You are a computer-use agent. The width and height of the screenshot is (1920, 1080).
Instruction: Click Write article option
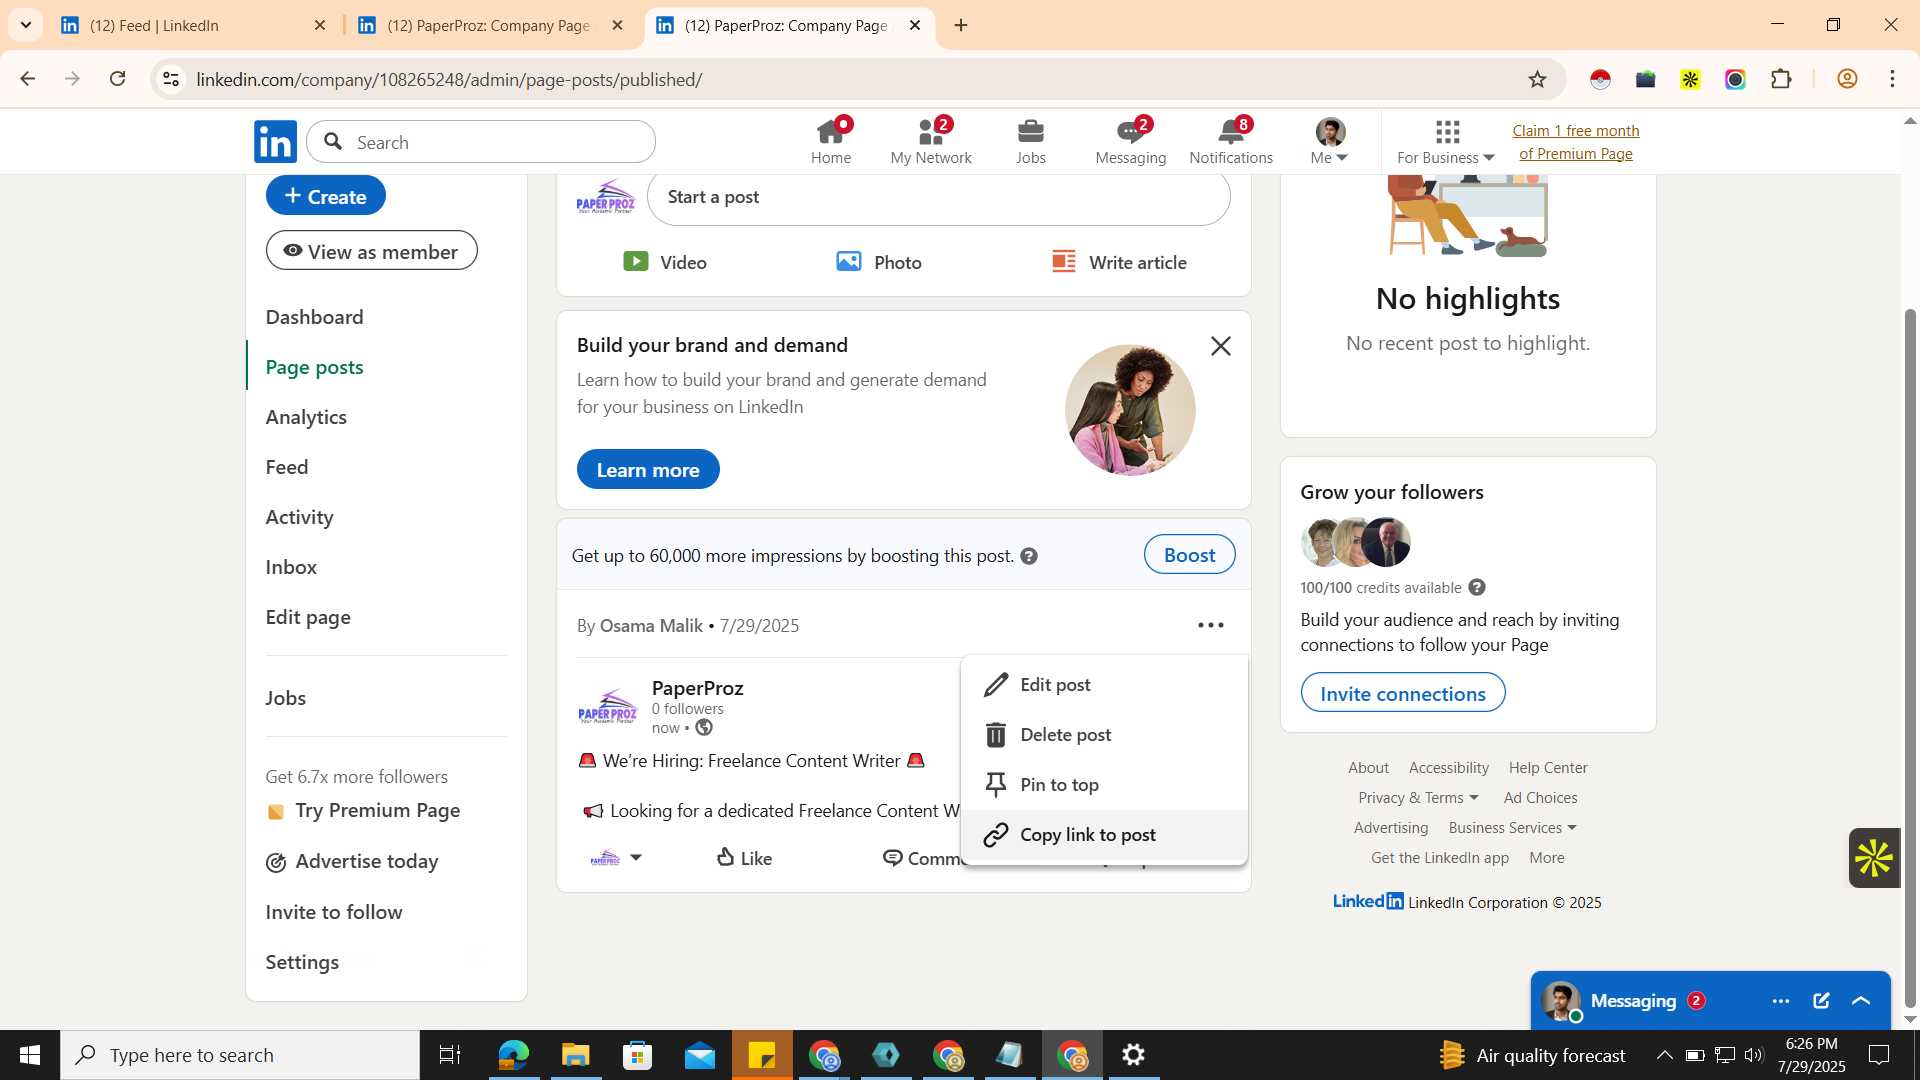tap(1119, 262)
